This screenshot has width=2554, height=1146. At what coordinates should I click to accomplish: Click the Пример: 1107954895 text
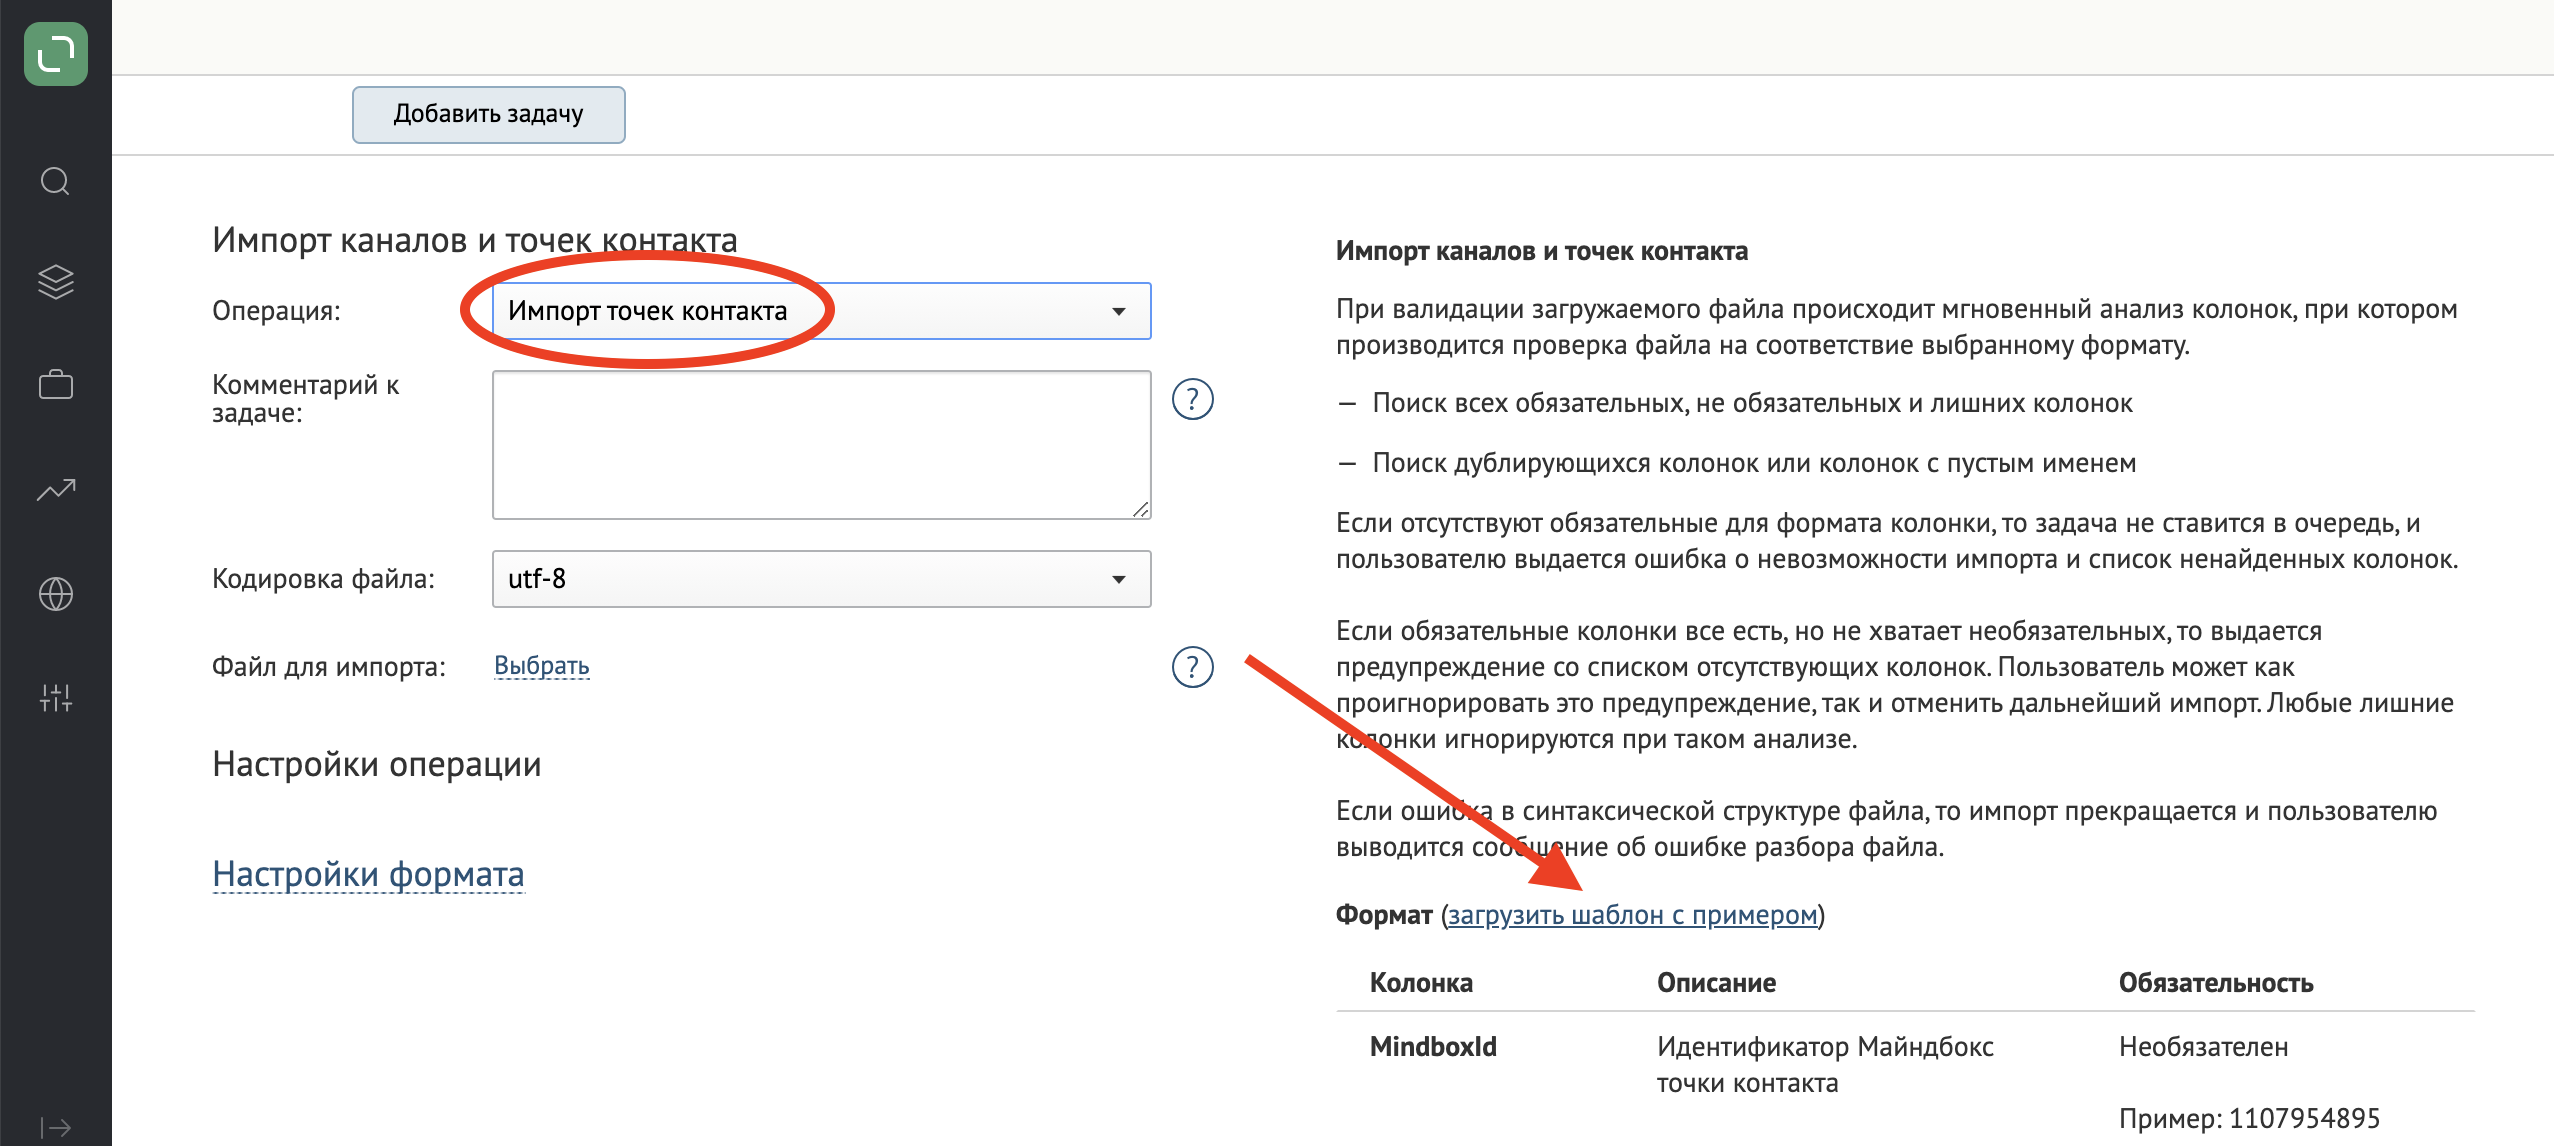click(x=2249, y=1119)
